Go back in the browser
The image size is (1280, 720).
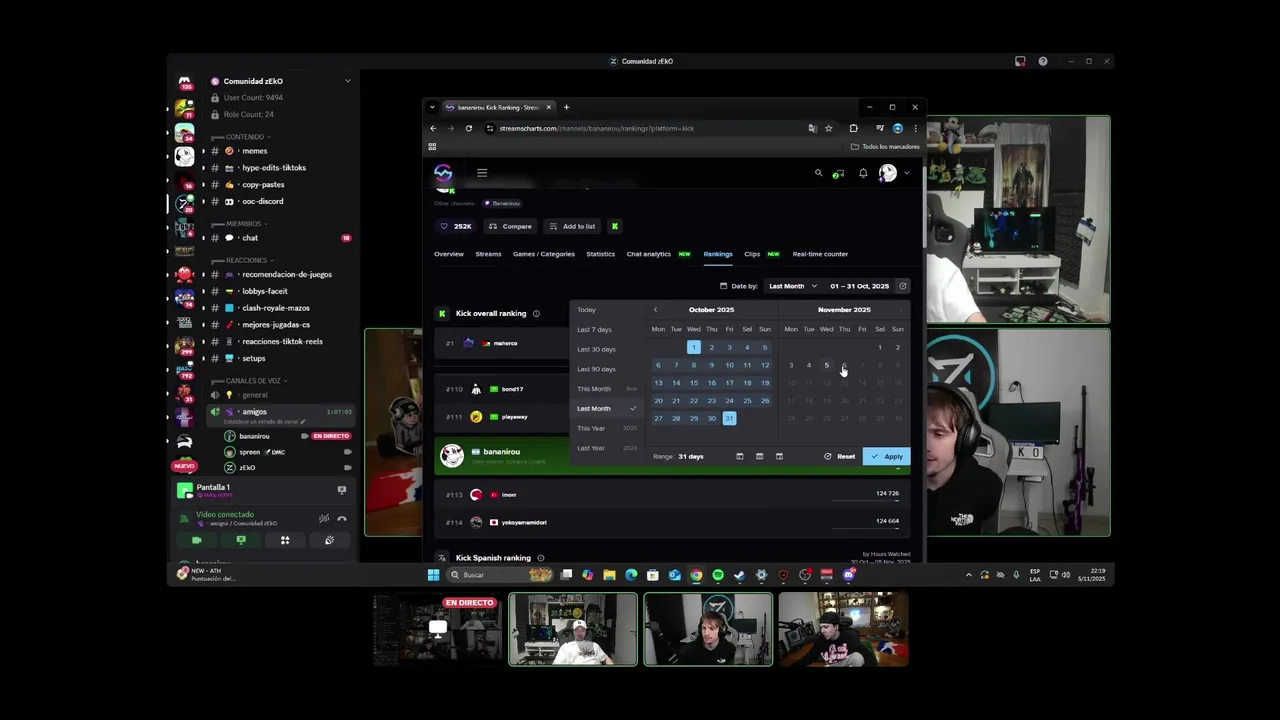[433, 128]
